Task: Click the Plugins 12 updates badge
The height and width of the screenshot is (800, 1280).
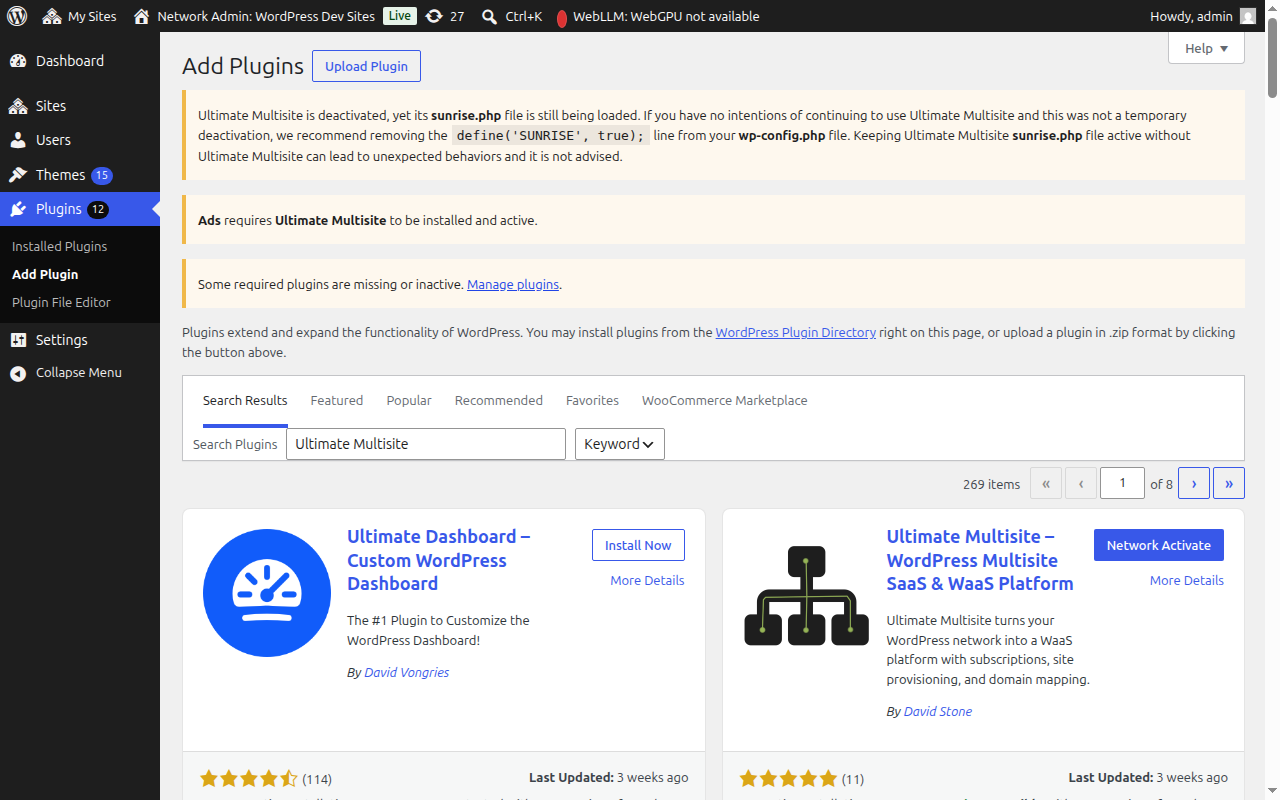Action: (x=98, y=209)
